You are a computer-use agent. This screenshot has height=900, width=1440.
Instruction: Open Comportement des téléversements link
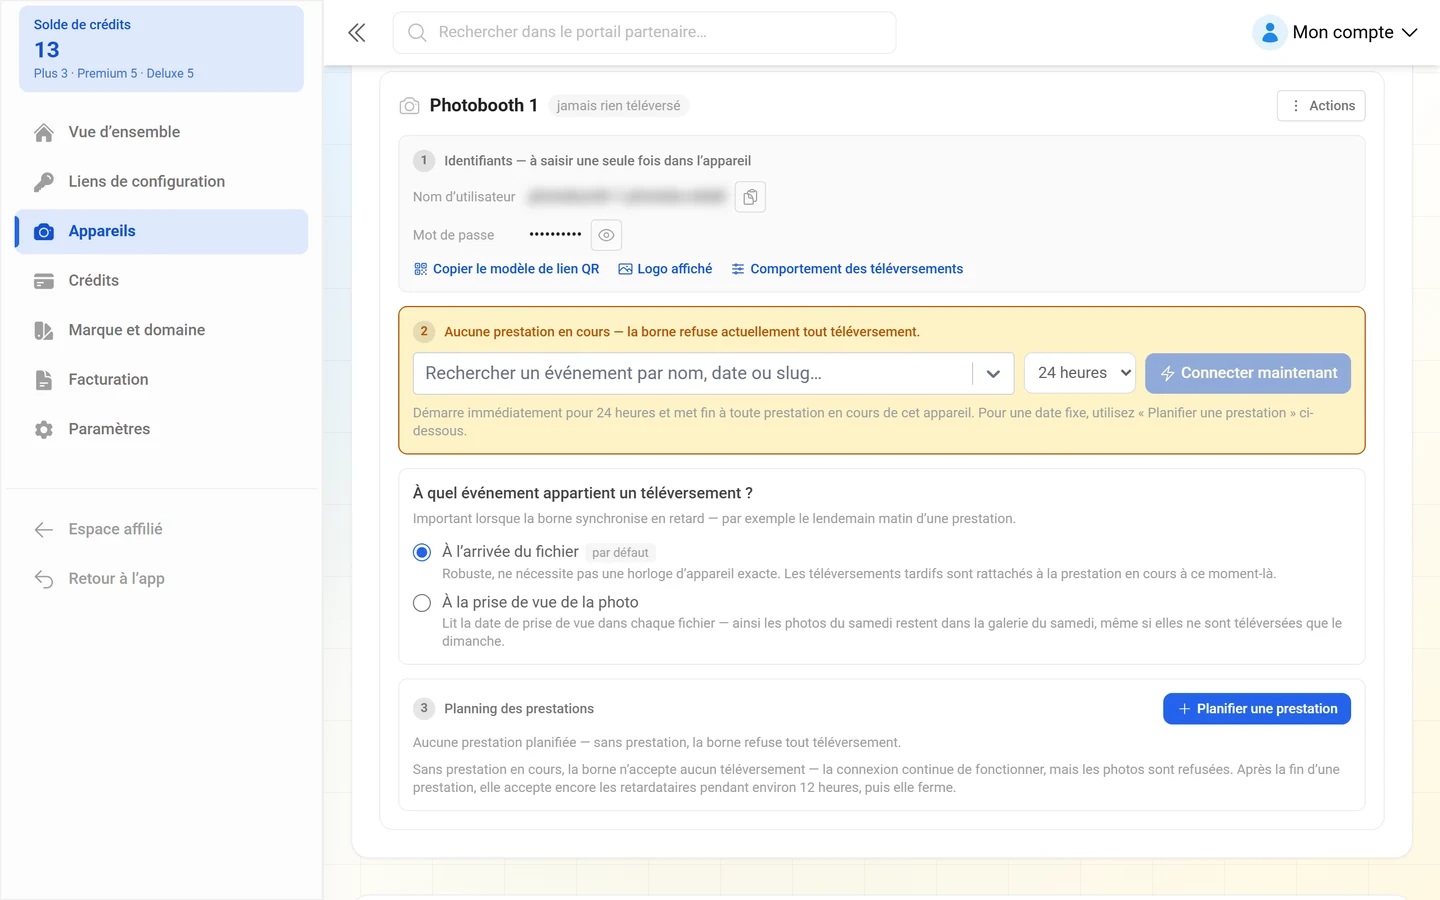point(847,269)
